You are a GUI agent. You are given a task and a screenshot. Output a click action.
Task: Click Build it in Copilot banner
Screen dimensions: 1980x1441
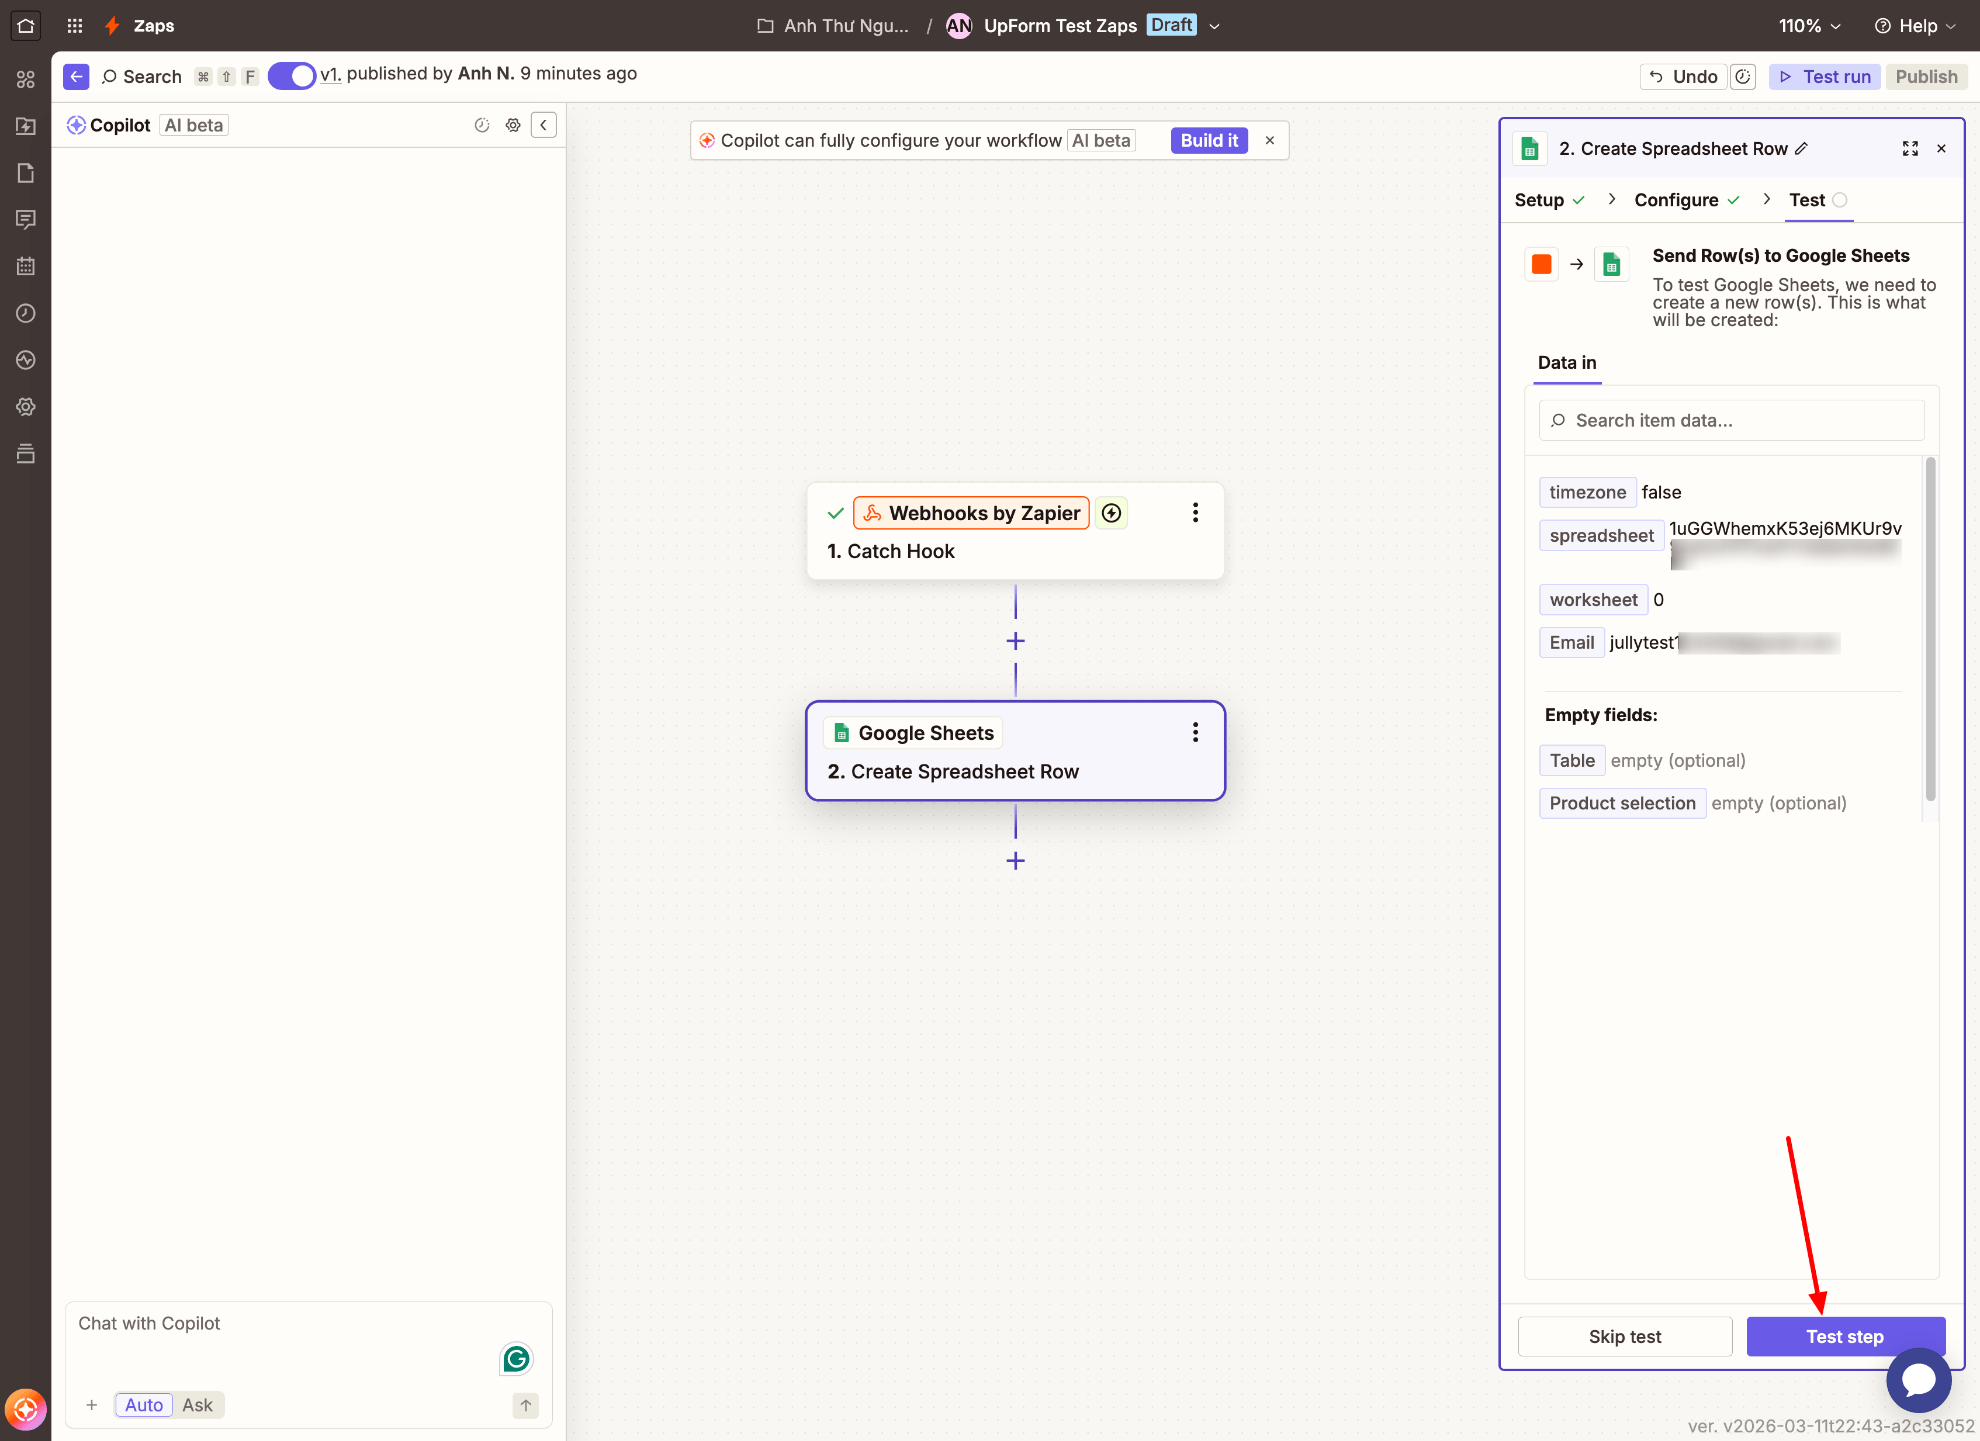point(1209,140)
